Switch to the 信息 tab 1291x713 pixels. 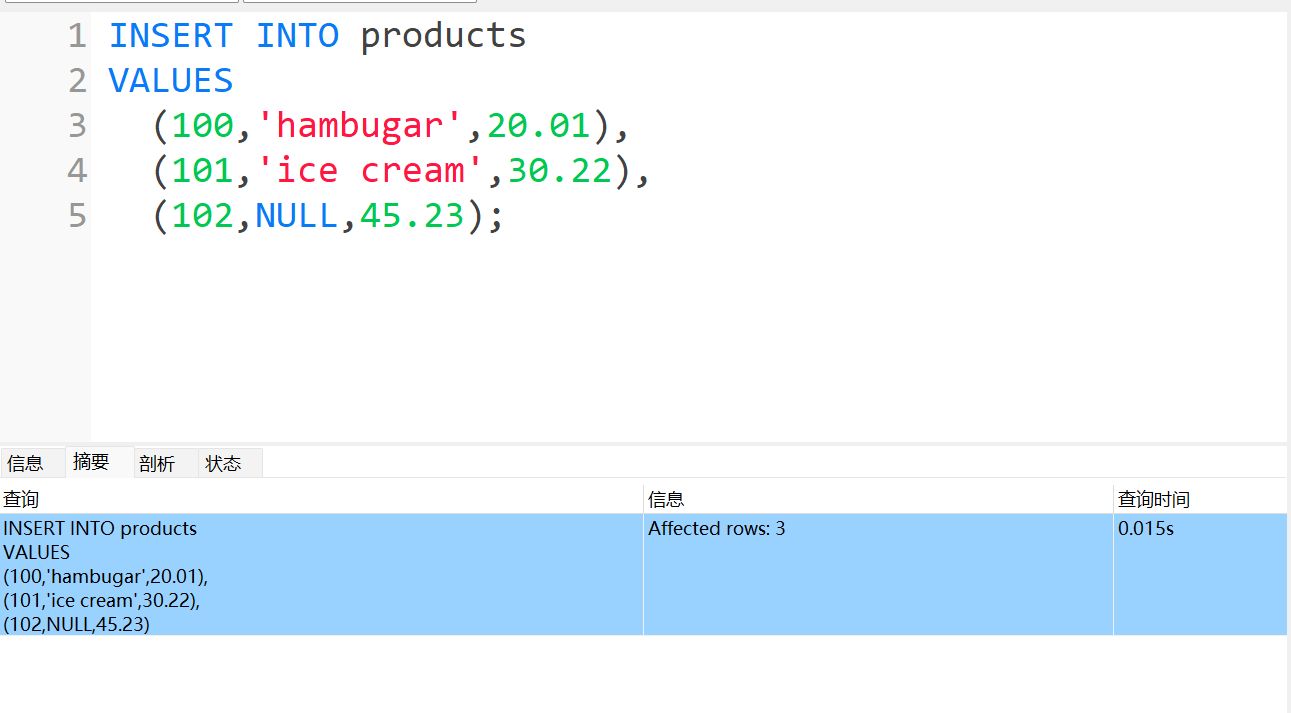pos(25,463)
